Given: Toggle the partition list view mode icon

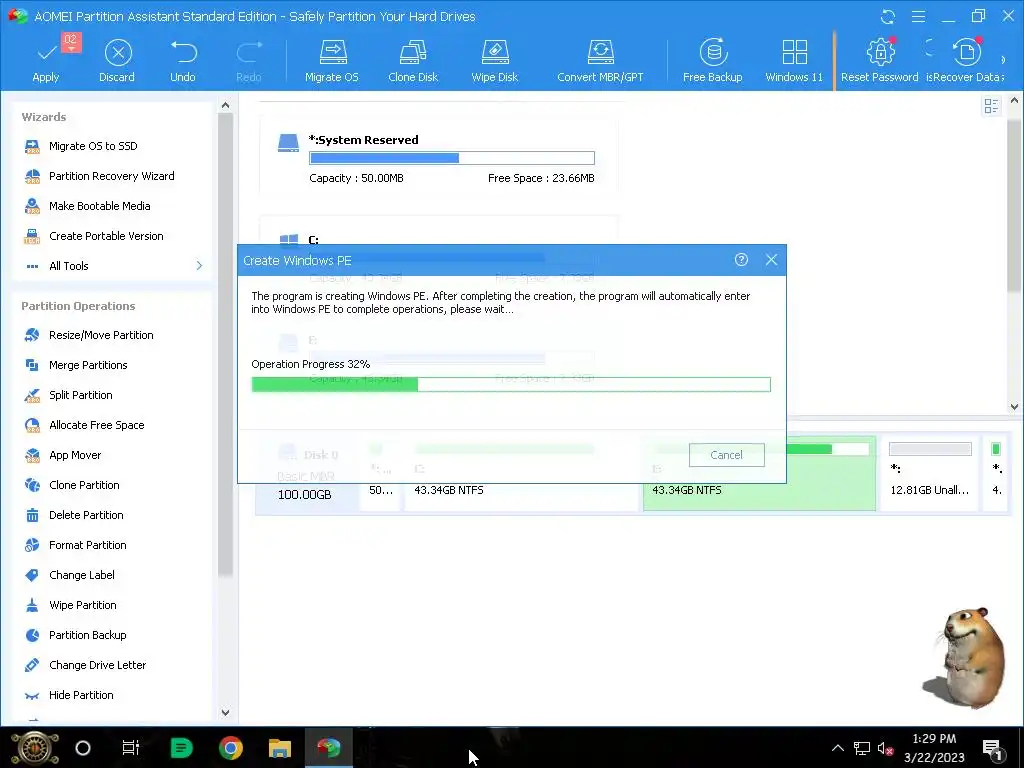Looking at the screenshot, I should 991,106.
